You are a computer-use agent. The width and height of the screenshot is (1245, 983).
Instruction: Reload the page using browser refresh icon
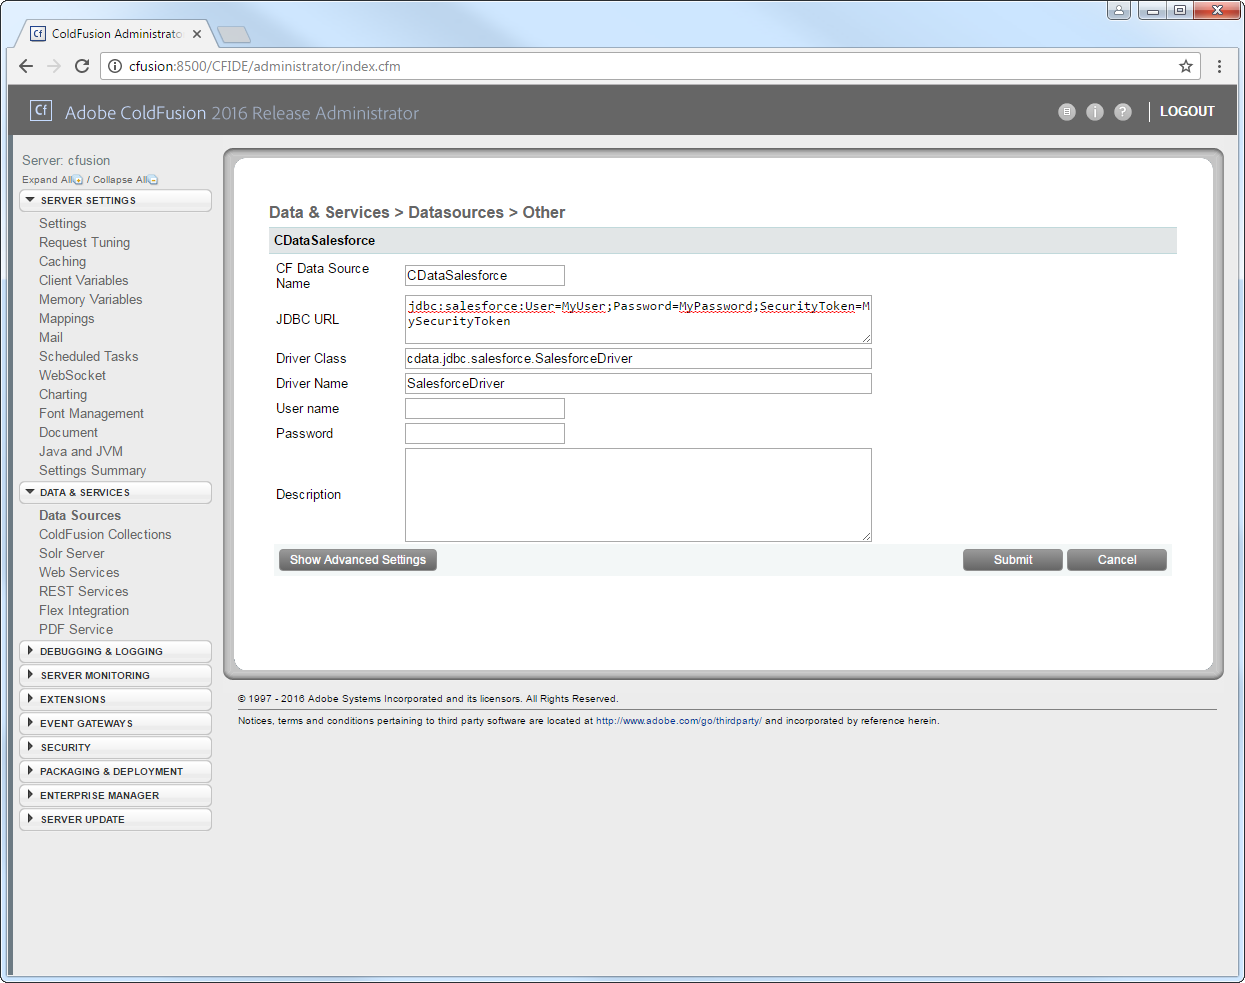point(82,66)
